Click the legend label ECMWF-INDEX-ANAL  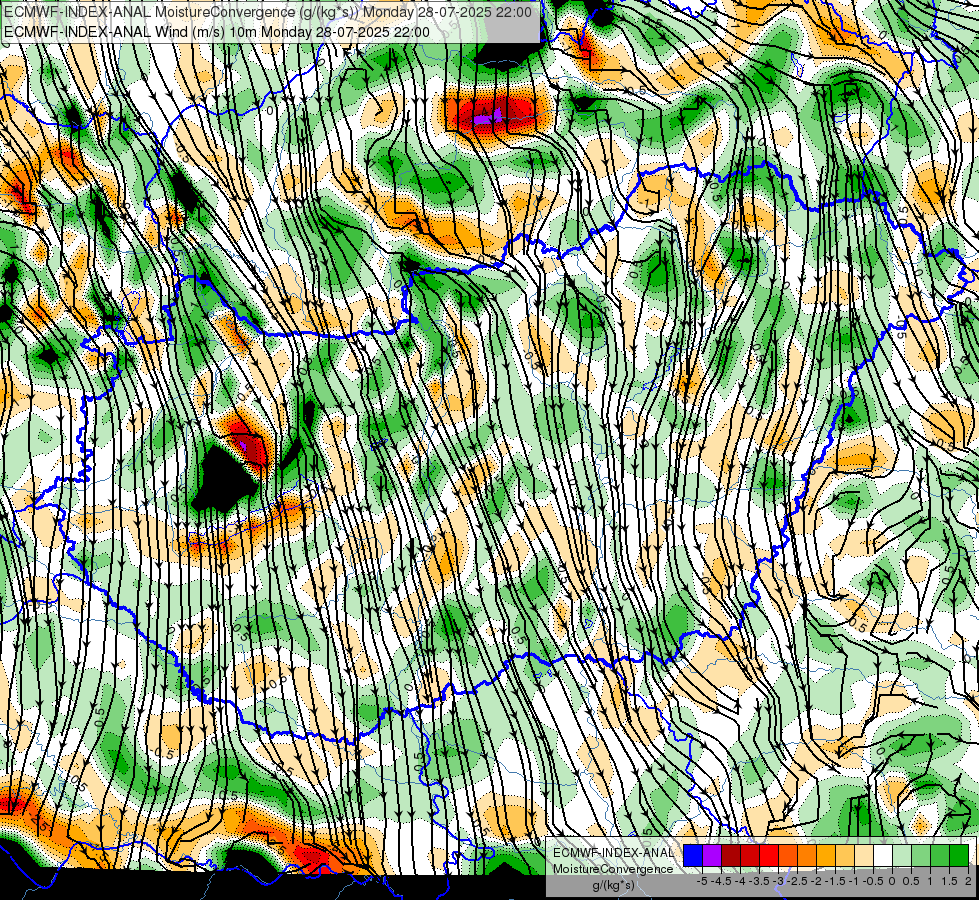[613, 853]
